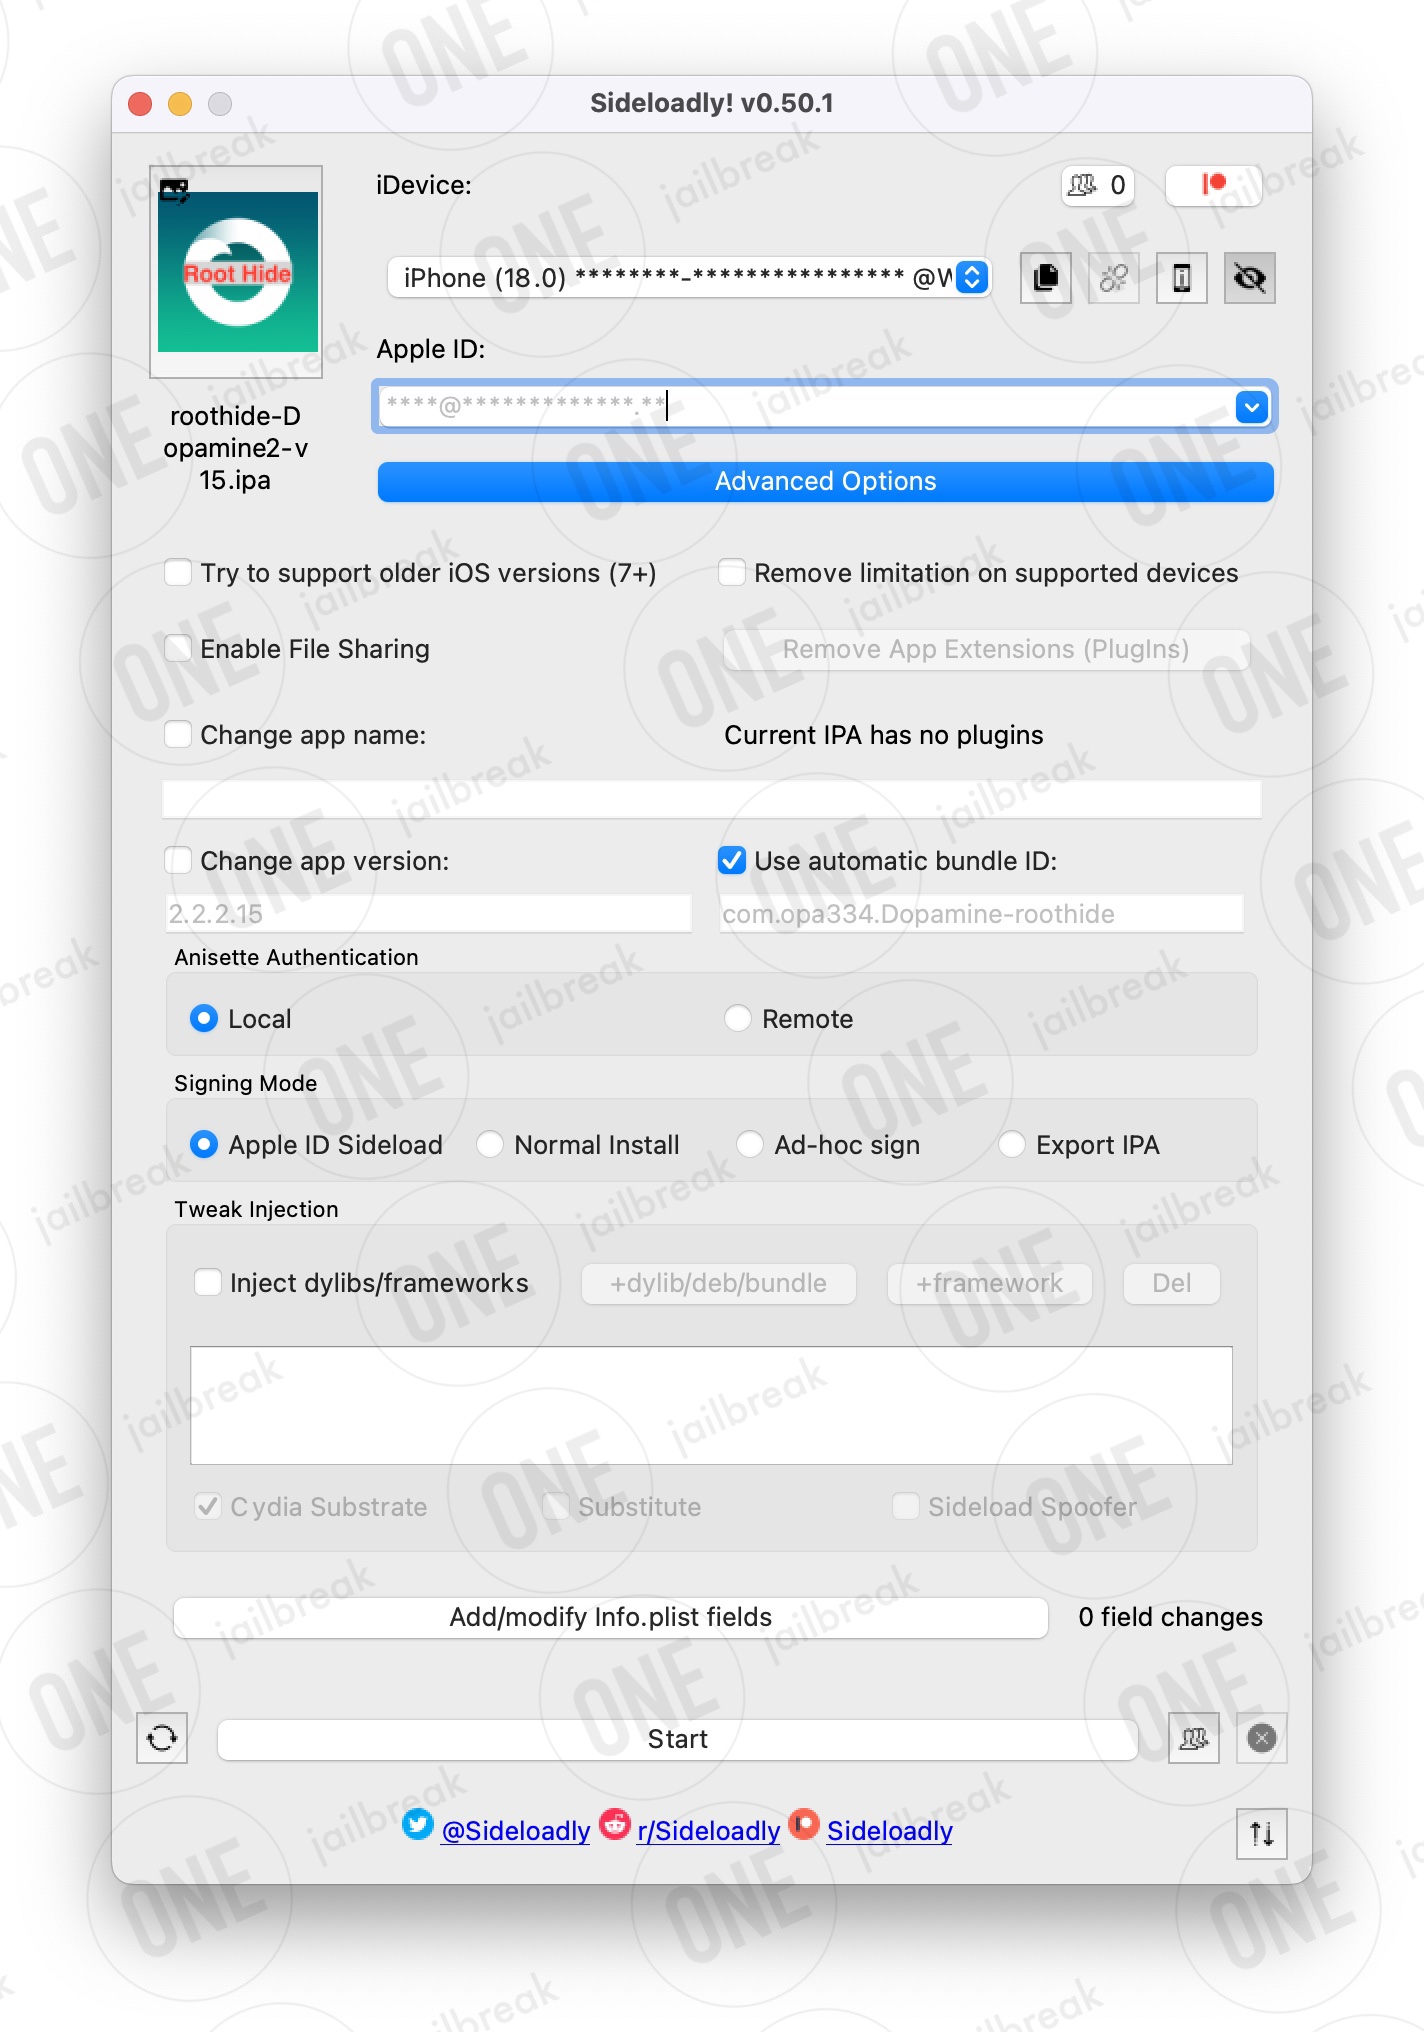Click the link/unpair icon button
Screen dimensions: 1424x2032
coord(1114,277)
